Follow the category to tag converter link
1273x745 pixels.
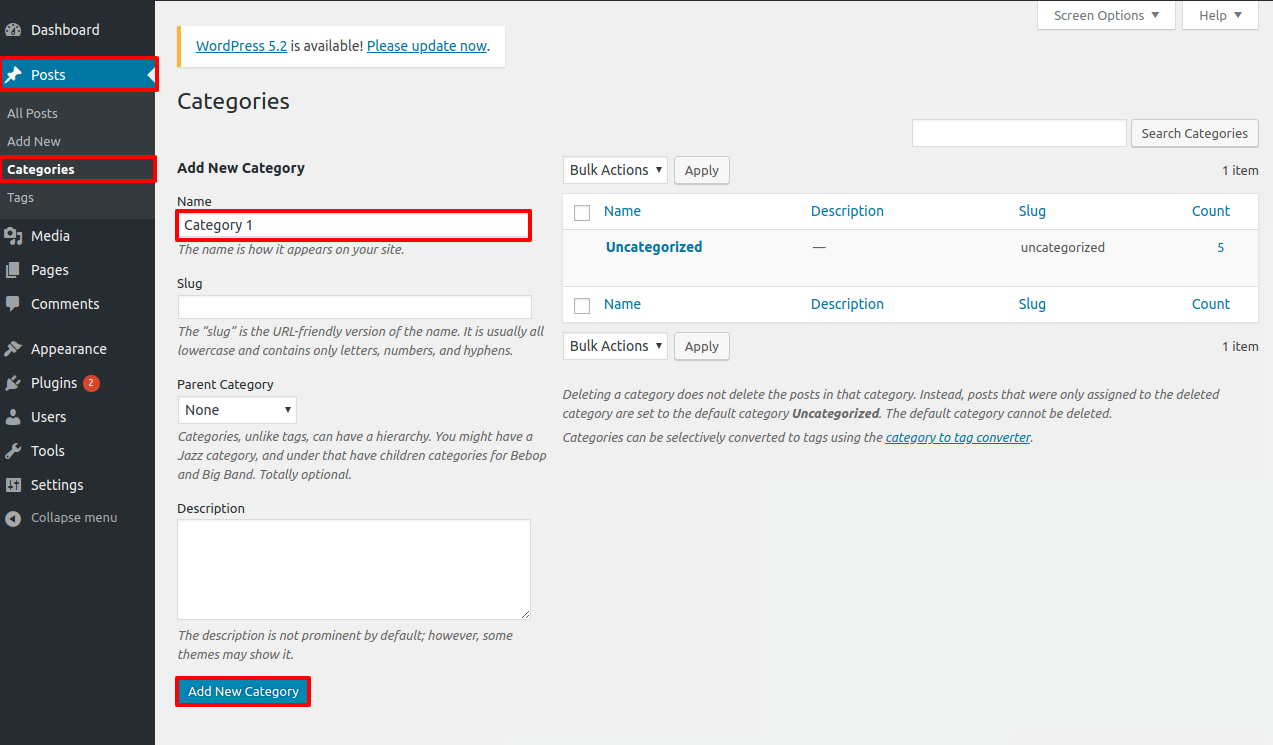tap(957, 438)
